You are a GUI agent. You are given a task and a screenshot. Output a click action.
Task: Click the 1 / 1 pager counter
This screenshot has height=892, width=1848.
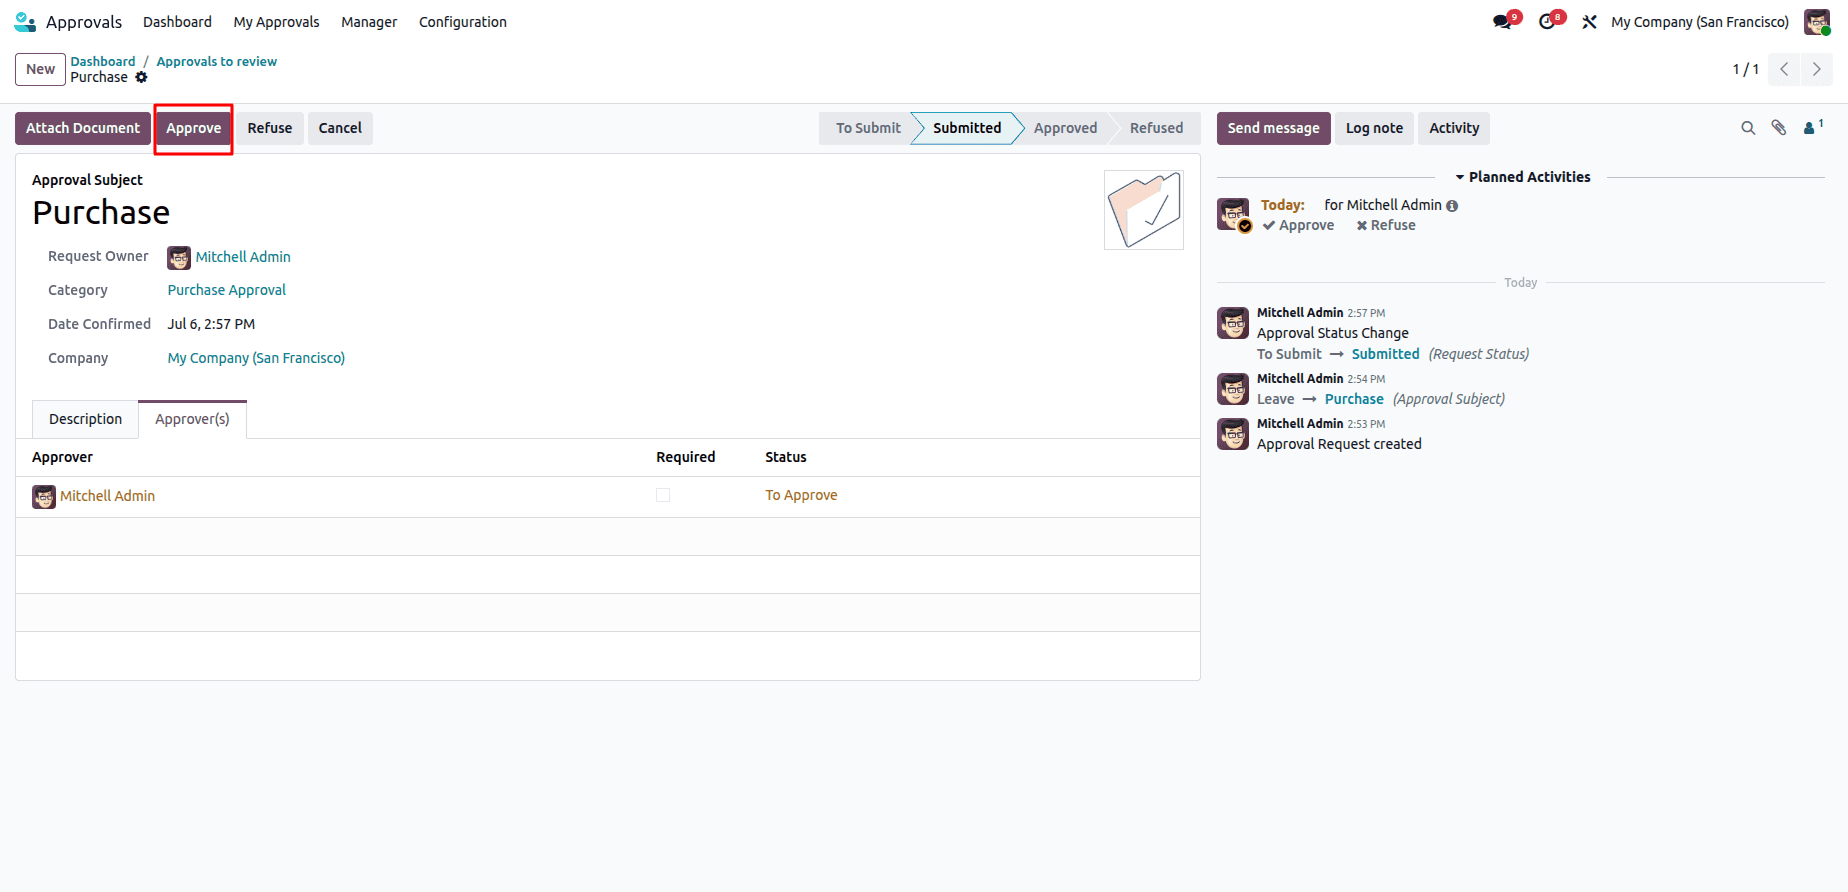1745,69
